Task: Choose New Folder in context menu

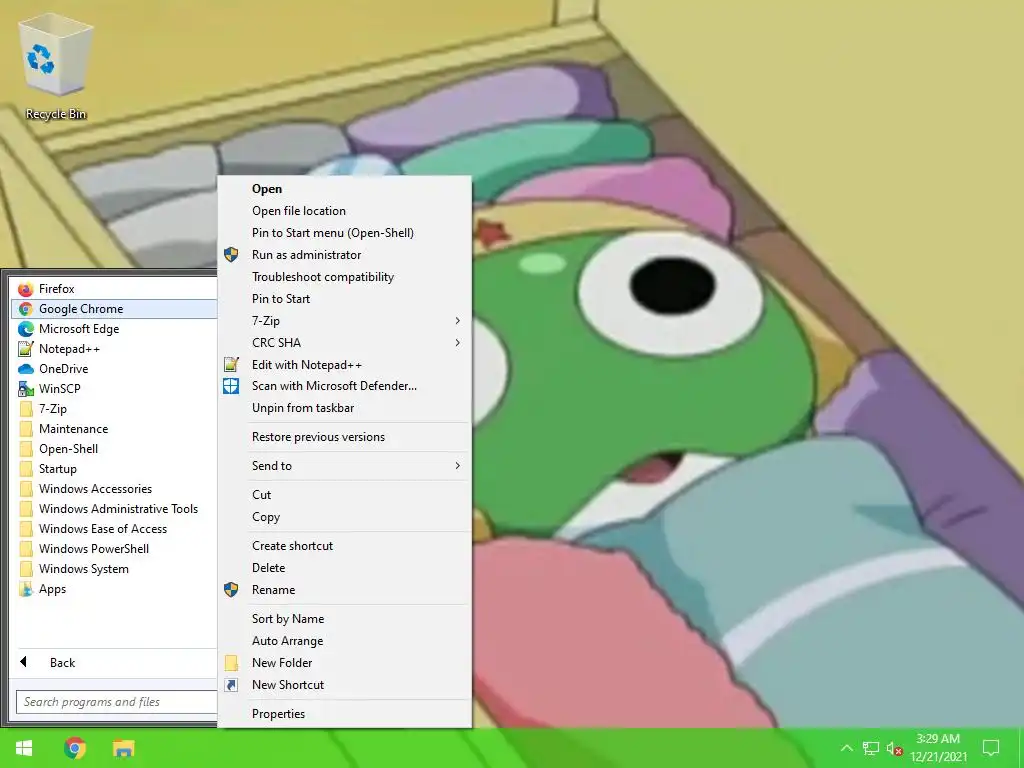Action: point(344,663)
